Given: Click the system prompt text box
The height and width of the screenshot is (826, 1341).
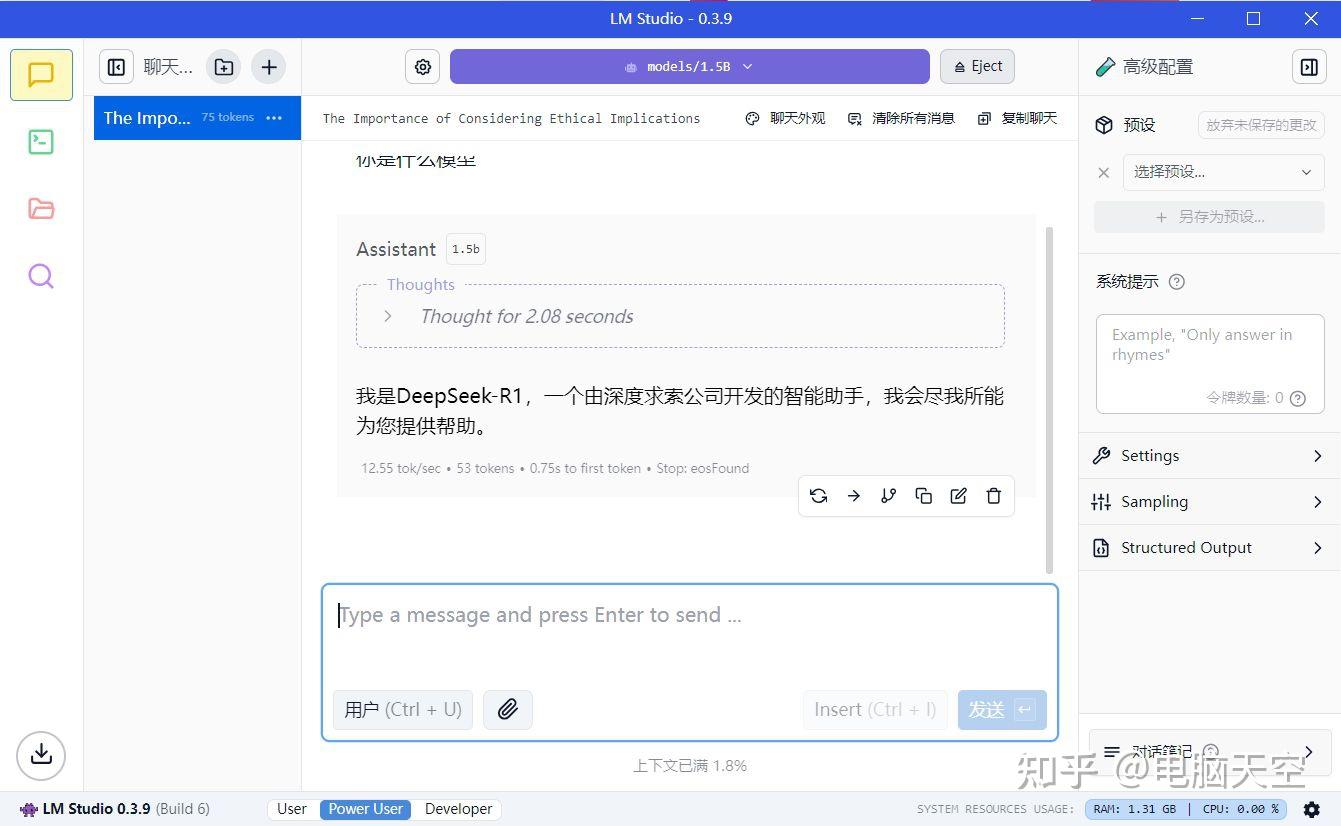Looking at the screenshot, I should 1210,364.
